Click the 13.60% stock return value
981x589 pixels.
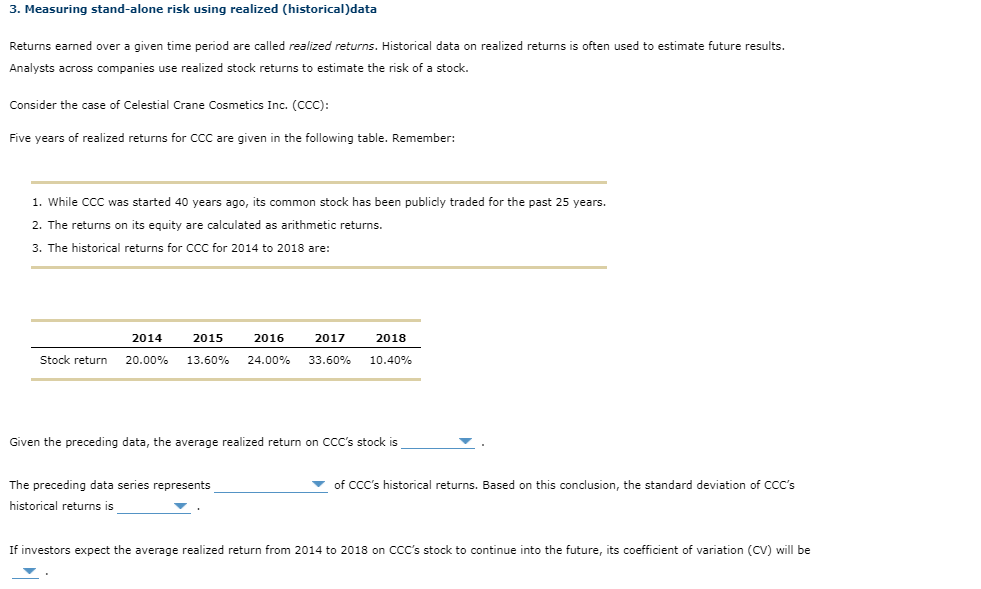point(208,360)
